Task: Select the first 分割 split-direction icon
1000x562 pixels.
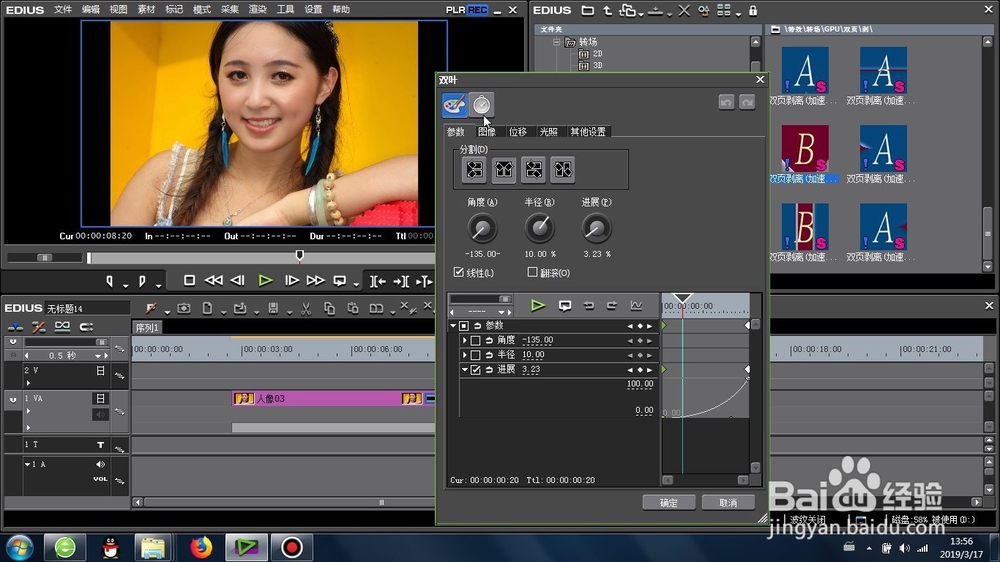Action: pos(474,170)
